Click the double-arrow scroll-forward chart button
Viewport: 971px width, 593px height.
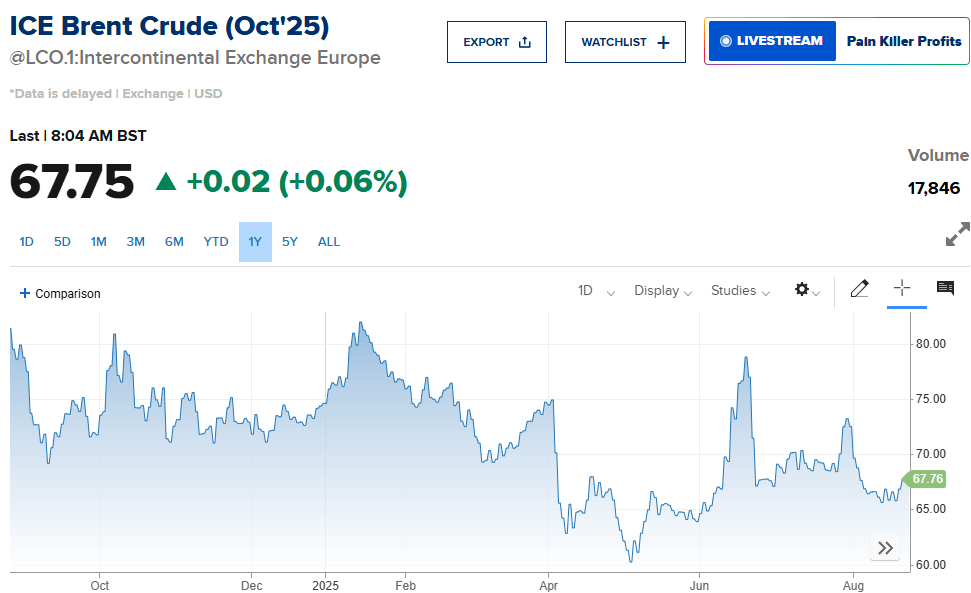point(885,548)
